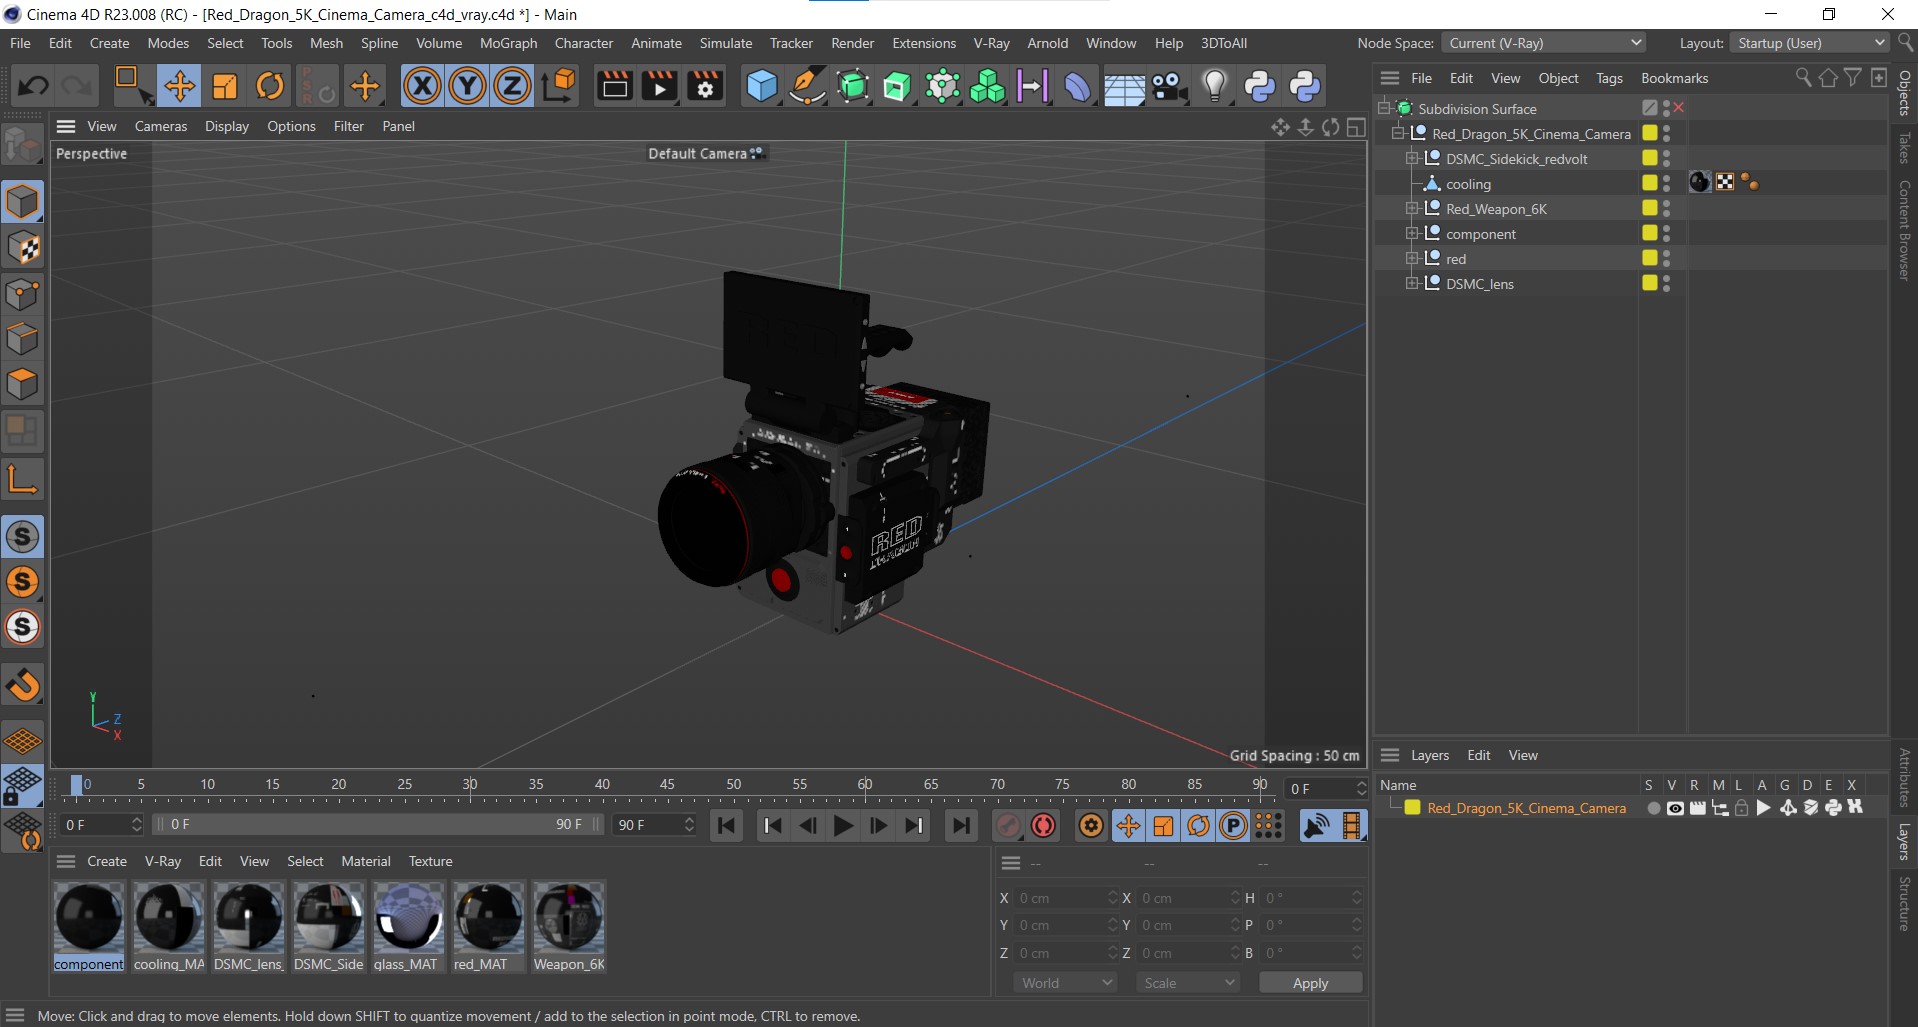Click the Coordinate System icon
This screenshot has width=1918, height=1027.
click(560, 86)
